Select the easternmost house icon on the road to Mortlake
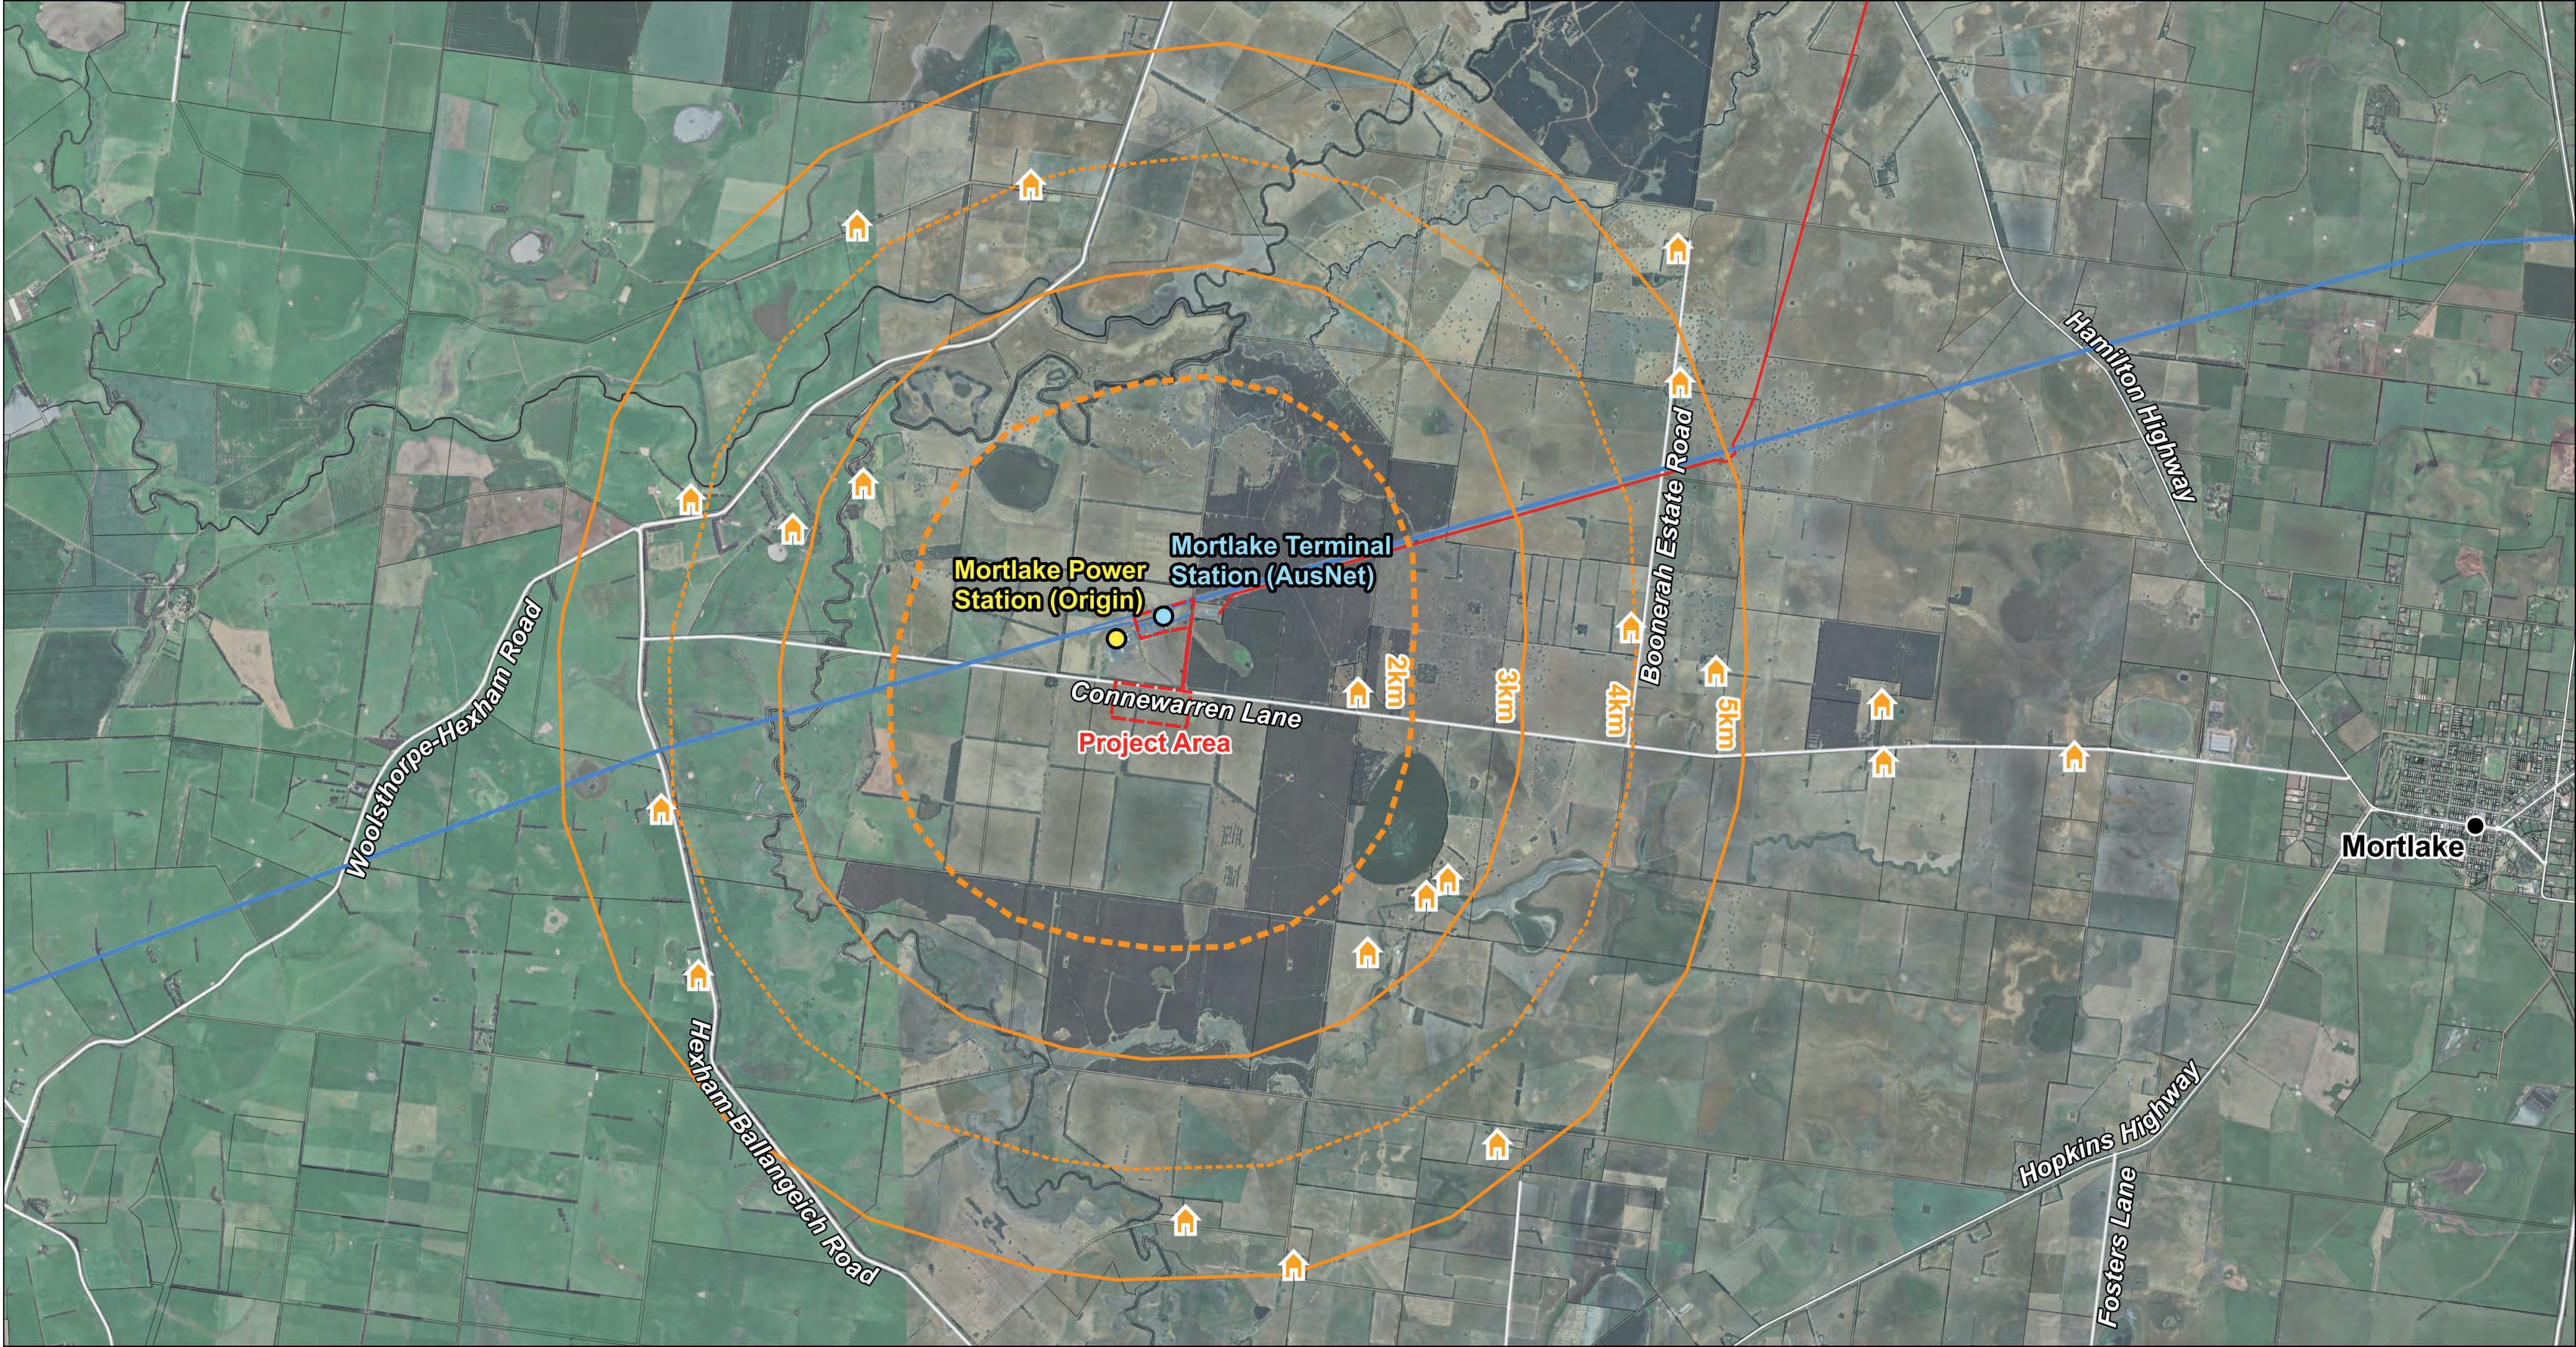This screenshot has width=2576, height=1347. [x=2075, y=757]
